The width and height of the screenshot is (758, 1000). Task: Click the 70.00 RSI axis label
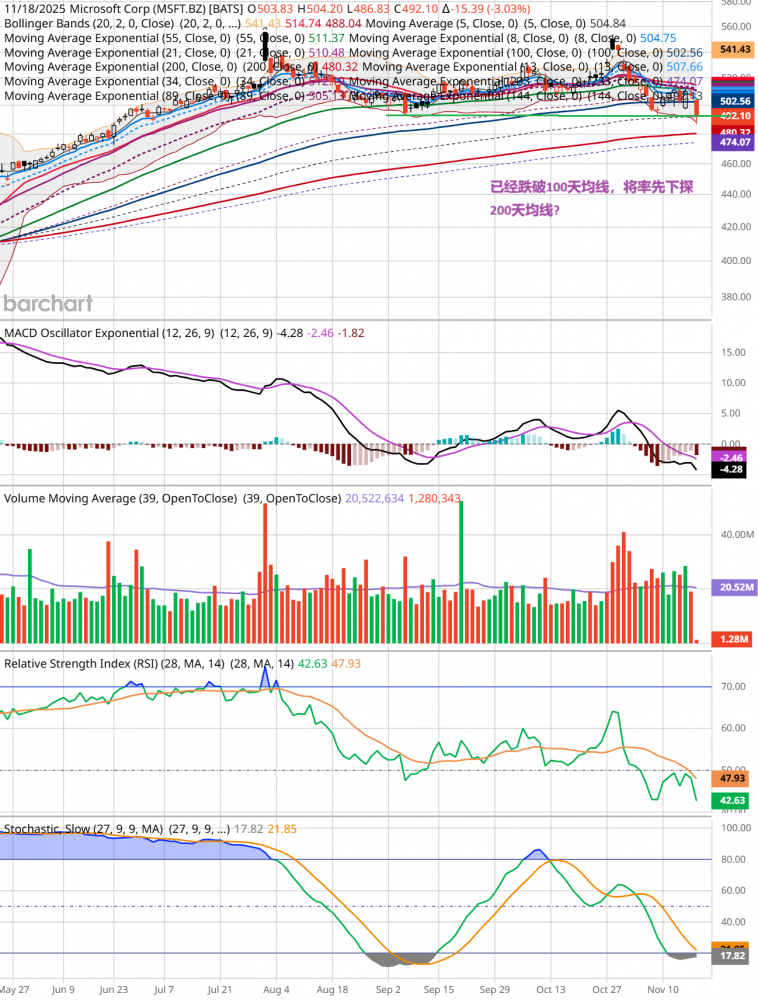pyautogui.click(x=733, y=687)
